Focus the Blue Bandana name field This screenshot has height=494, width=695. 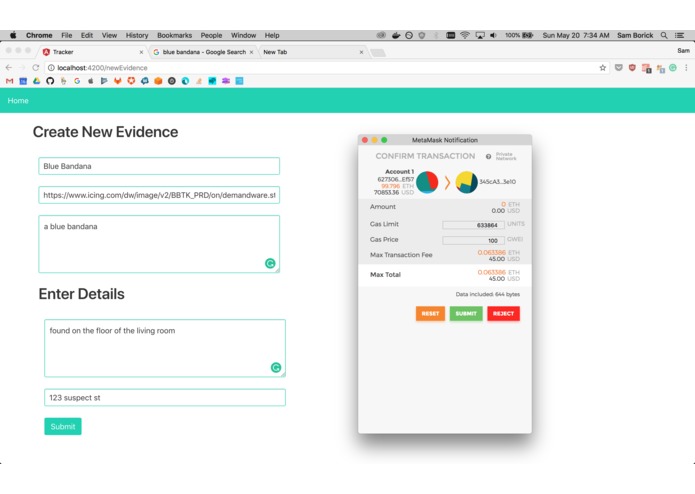point(159,166)
